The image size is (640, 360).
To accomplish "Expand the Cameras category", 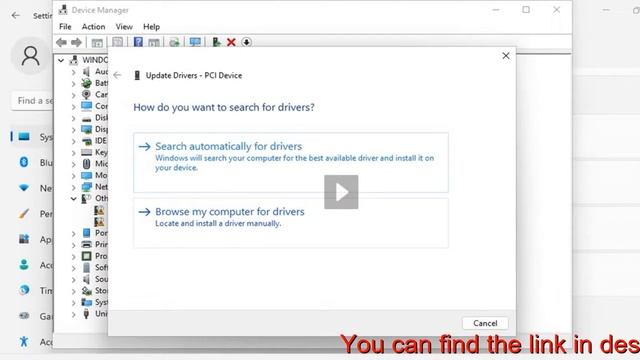I will pyautogui.click(x=73, y=95).
